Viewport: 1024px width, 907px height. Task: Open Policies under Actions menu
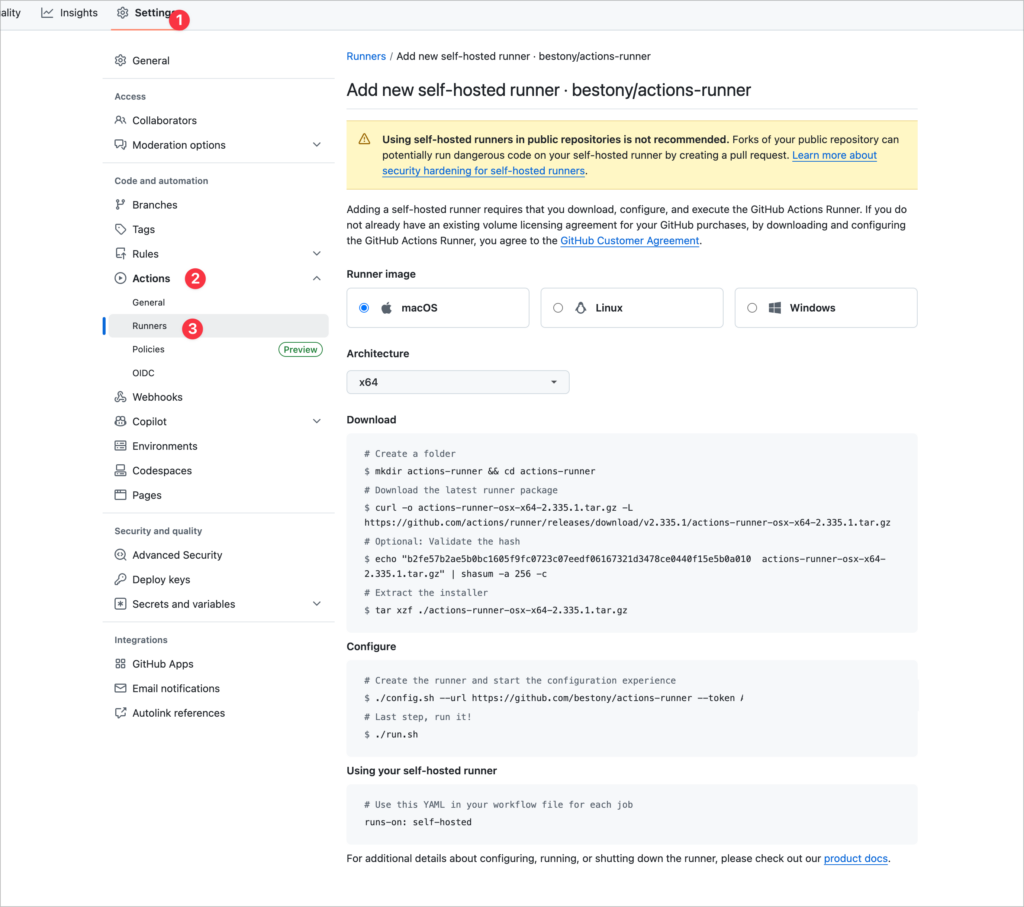148,349
